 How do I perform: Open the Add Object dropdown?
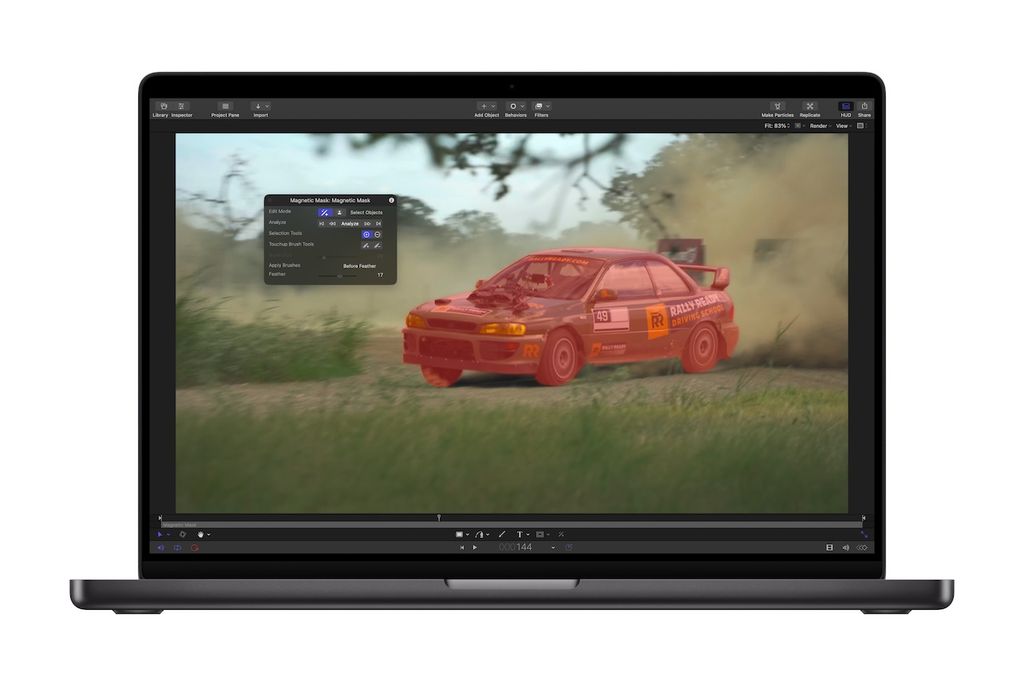[x=493, y=106]
